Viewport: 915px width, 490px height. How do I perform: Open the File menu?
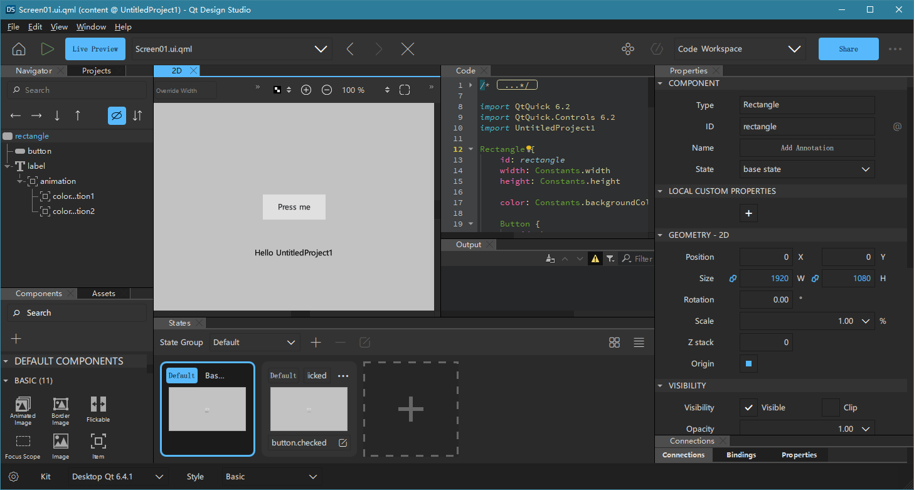click(13, 27)
